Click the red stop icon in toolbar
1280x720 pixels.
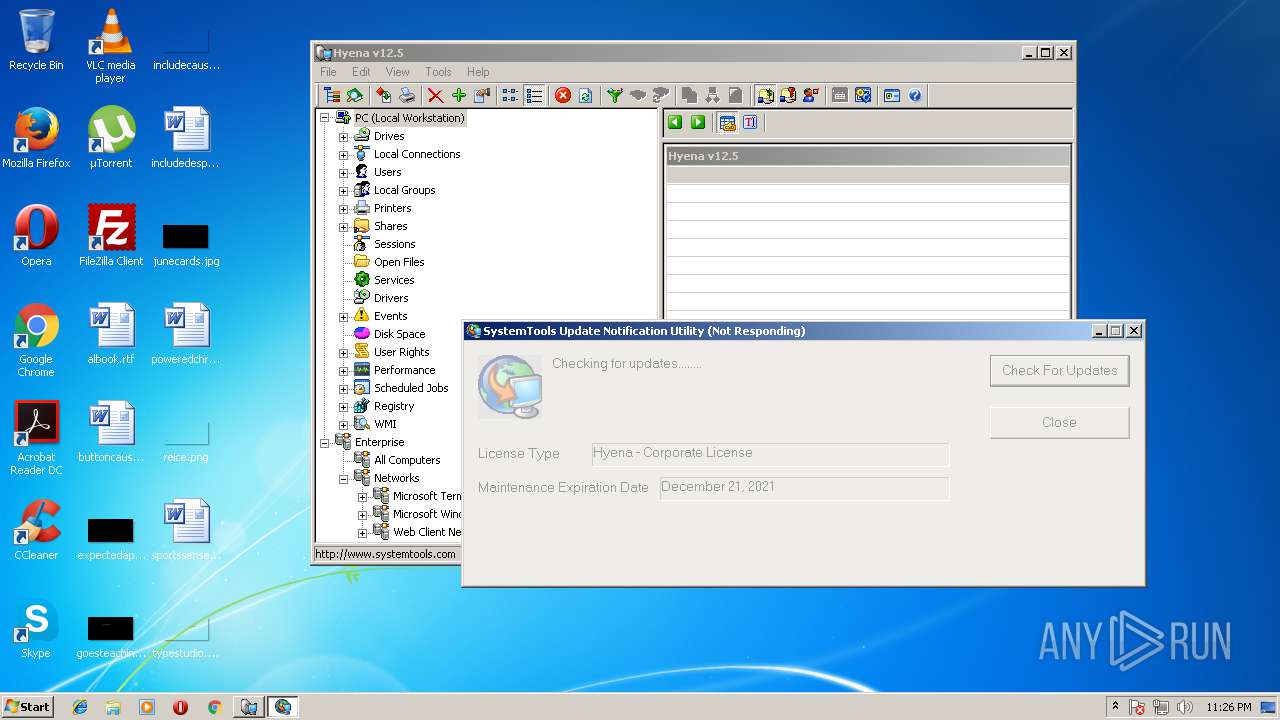562,96
